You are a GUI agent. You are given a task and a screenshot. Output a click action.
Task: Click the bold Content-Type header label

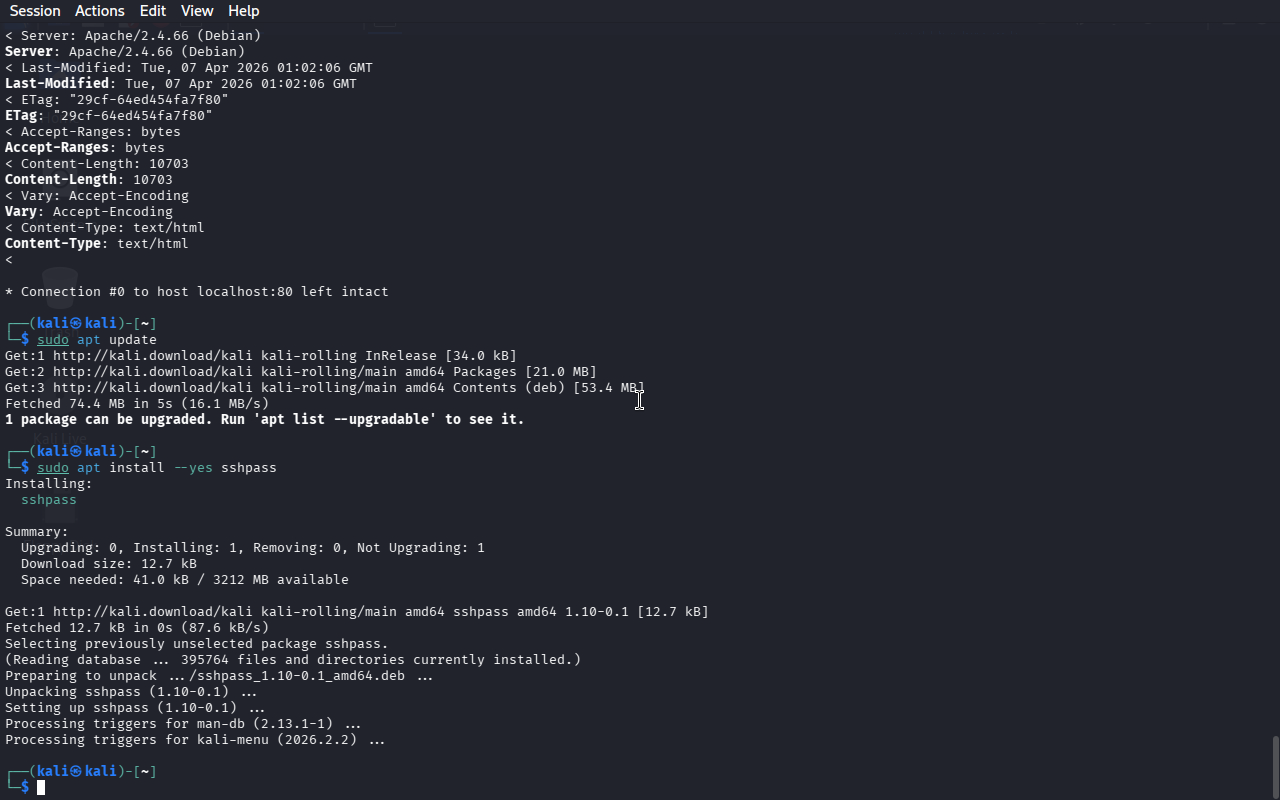(x=53, y=244)
